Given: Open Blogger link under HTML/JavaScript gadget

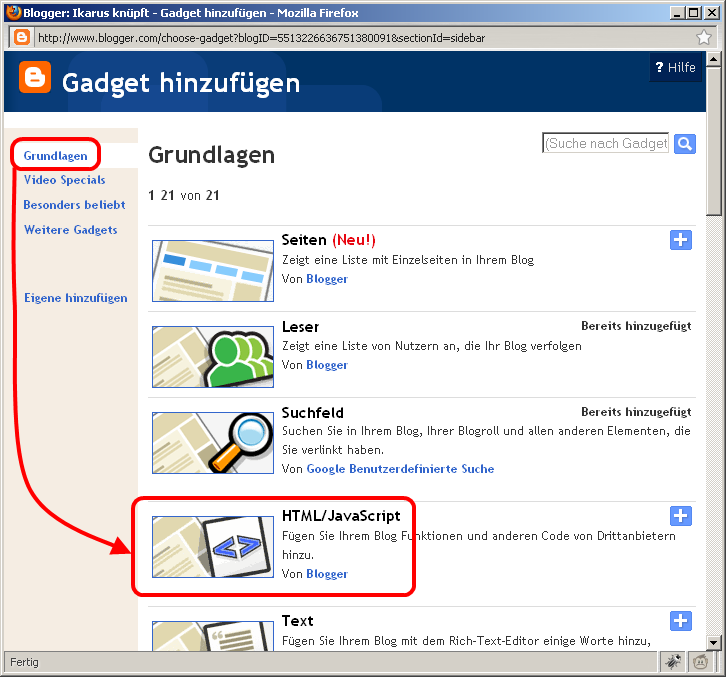Looking at the screenshot, I should (327, 574).
